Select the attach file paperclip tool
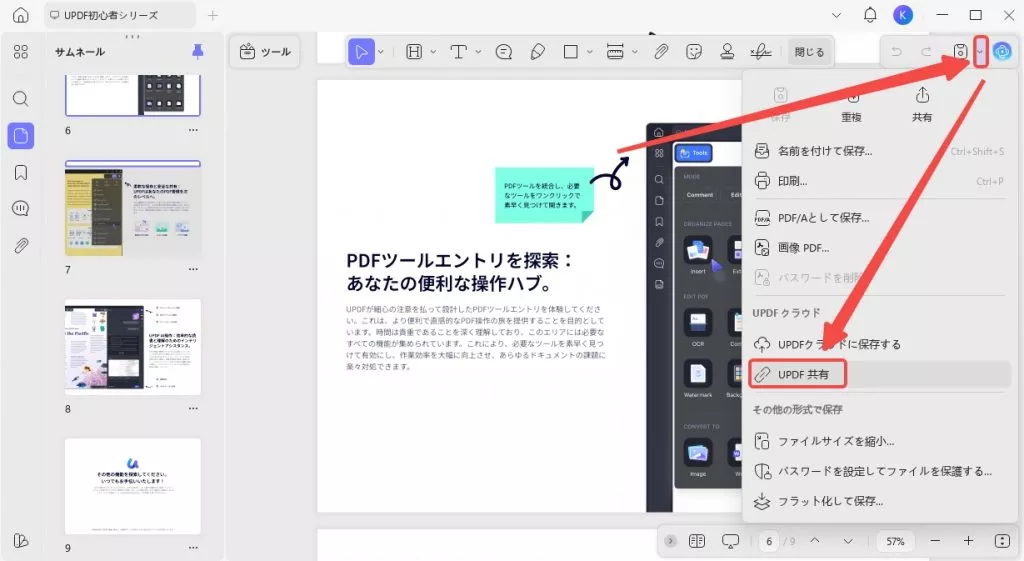Viewport: 1024px width, 561px height. click(661, 52)
